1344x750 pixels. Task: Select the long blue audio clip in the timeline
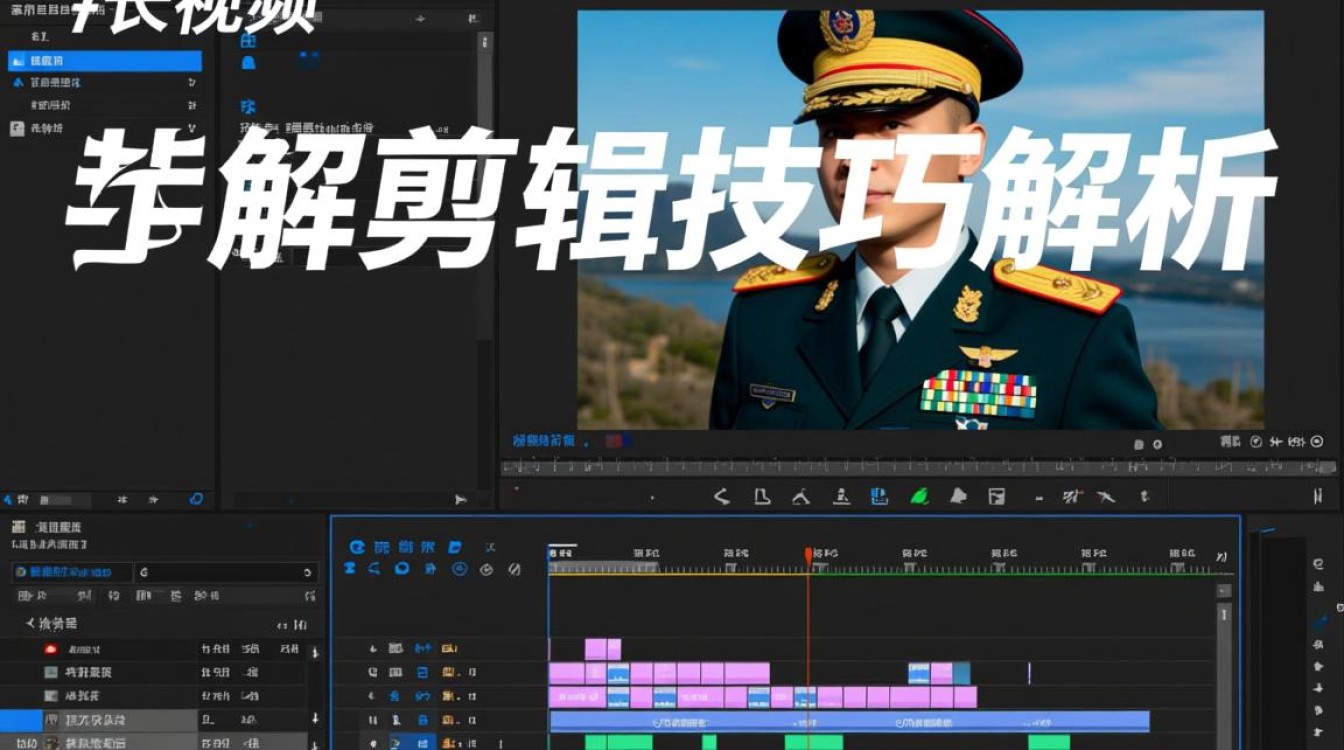point(849,721)
